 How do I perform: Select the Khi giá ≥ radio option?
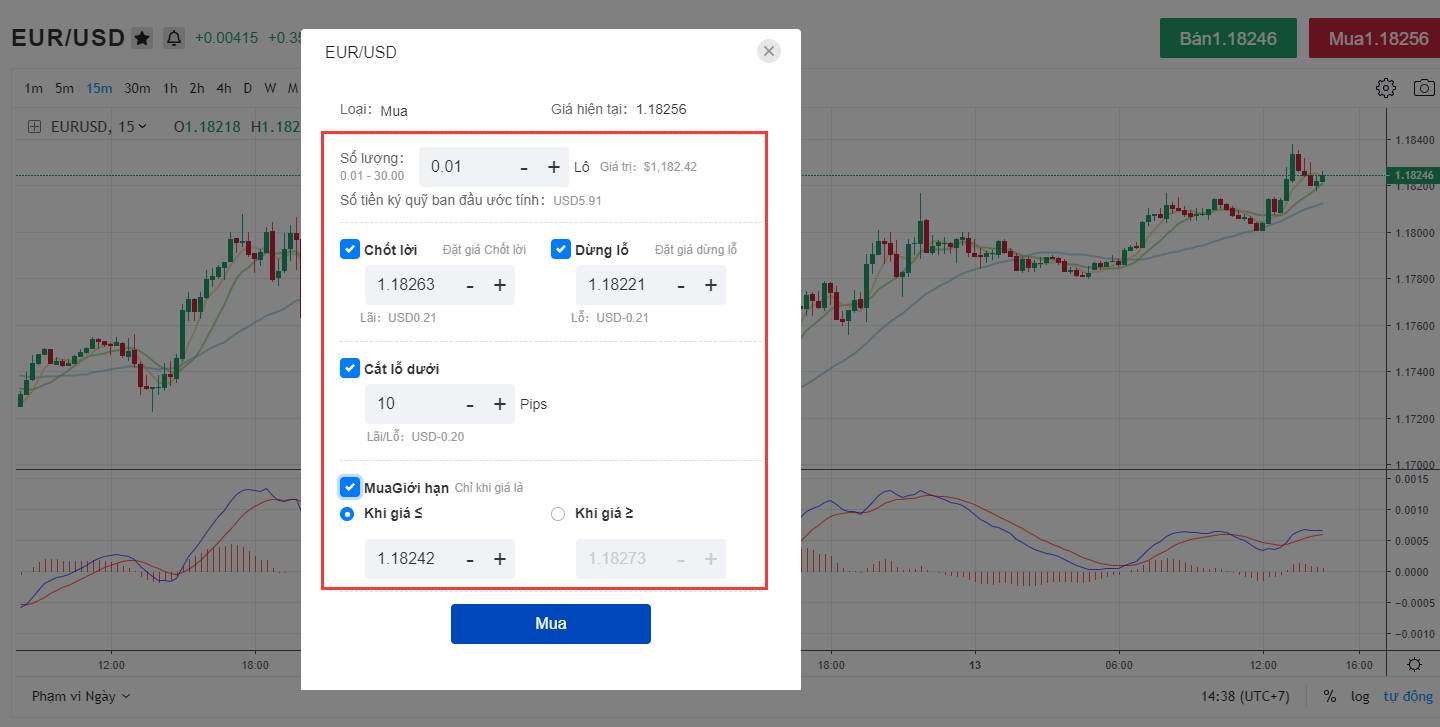pos(558,514)
